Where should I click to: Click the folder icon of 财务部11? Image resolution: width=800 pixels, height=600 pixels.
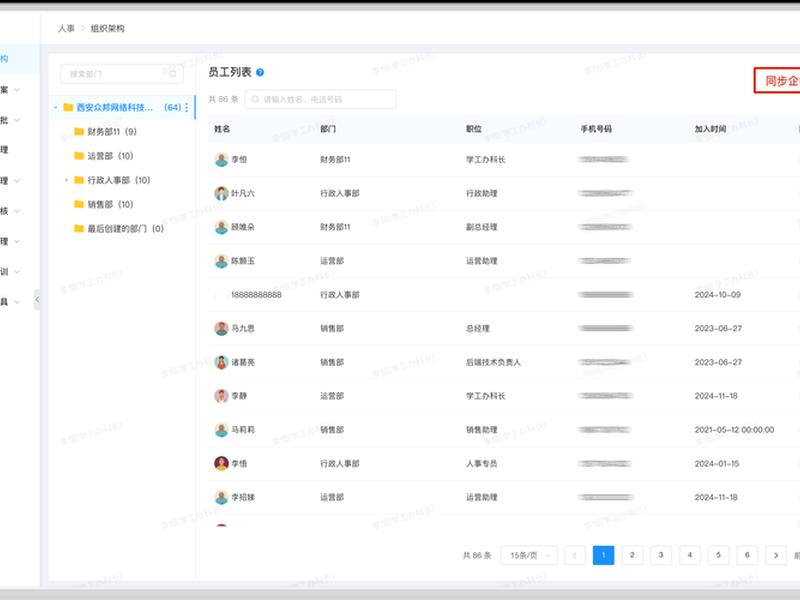pyautogui.click(x=79, y=132)
